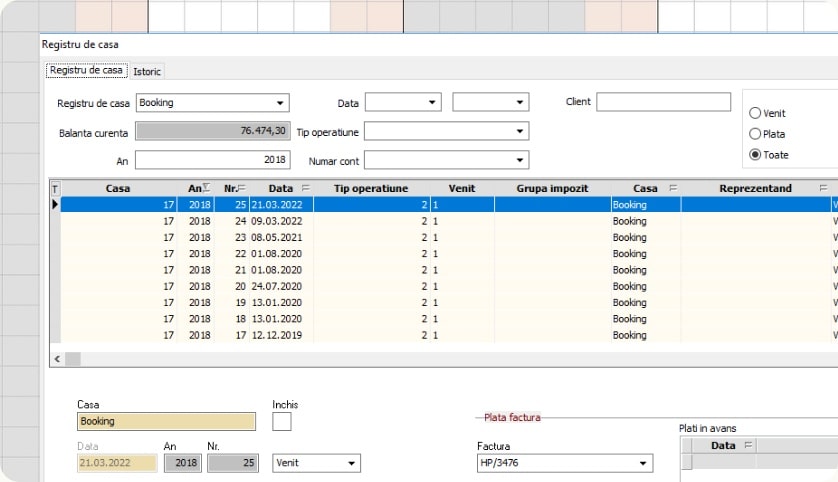The image size is (838, 482).
Task: Click the filter icon in grid Data column header
Action: pos(305,188)
